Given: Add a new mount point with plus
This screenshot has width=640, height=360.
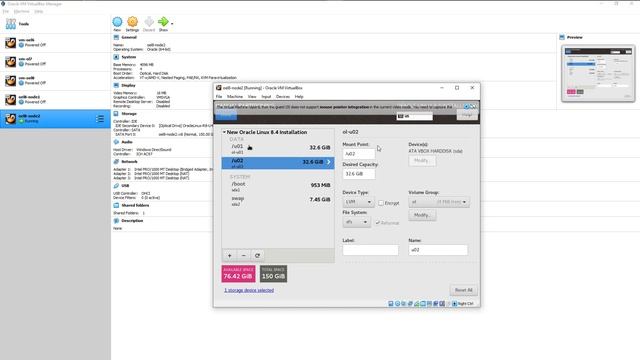Looking at the screenshot, I should 230,256.
